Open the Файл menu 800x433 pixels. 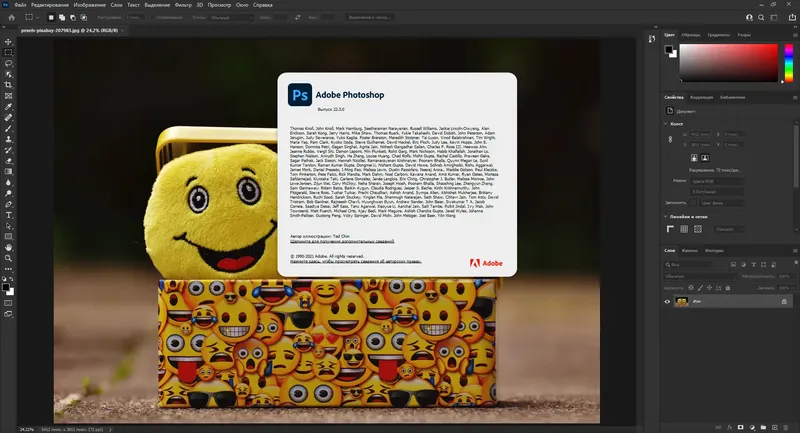point(20,5)
